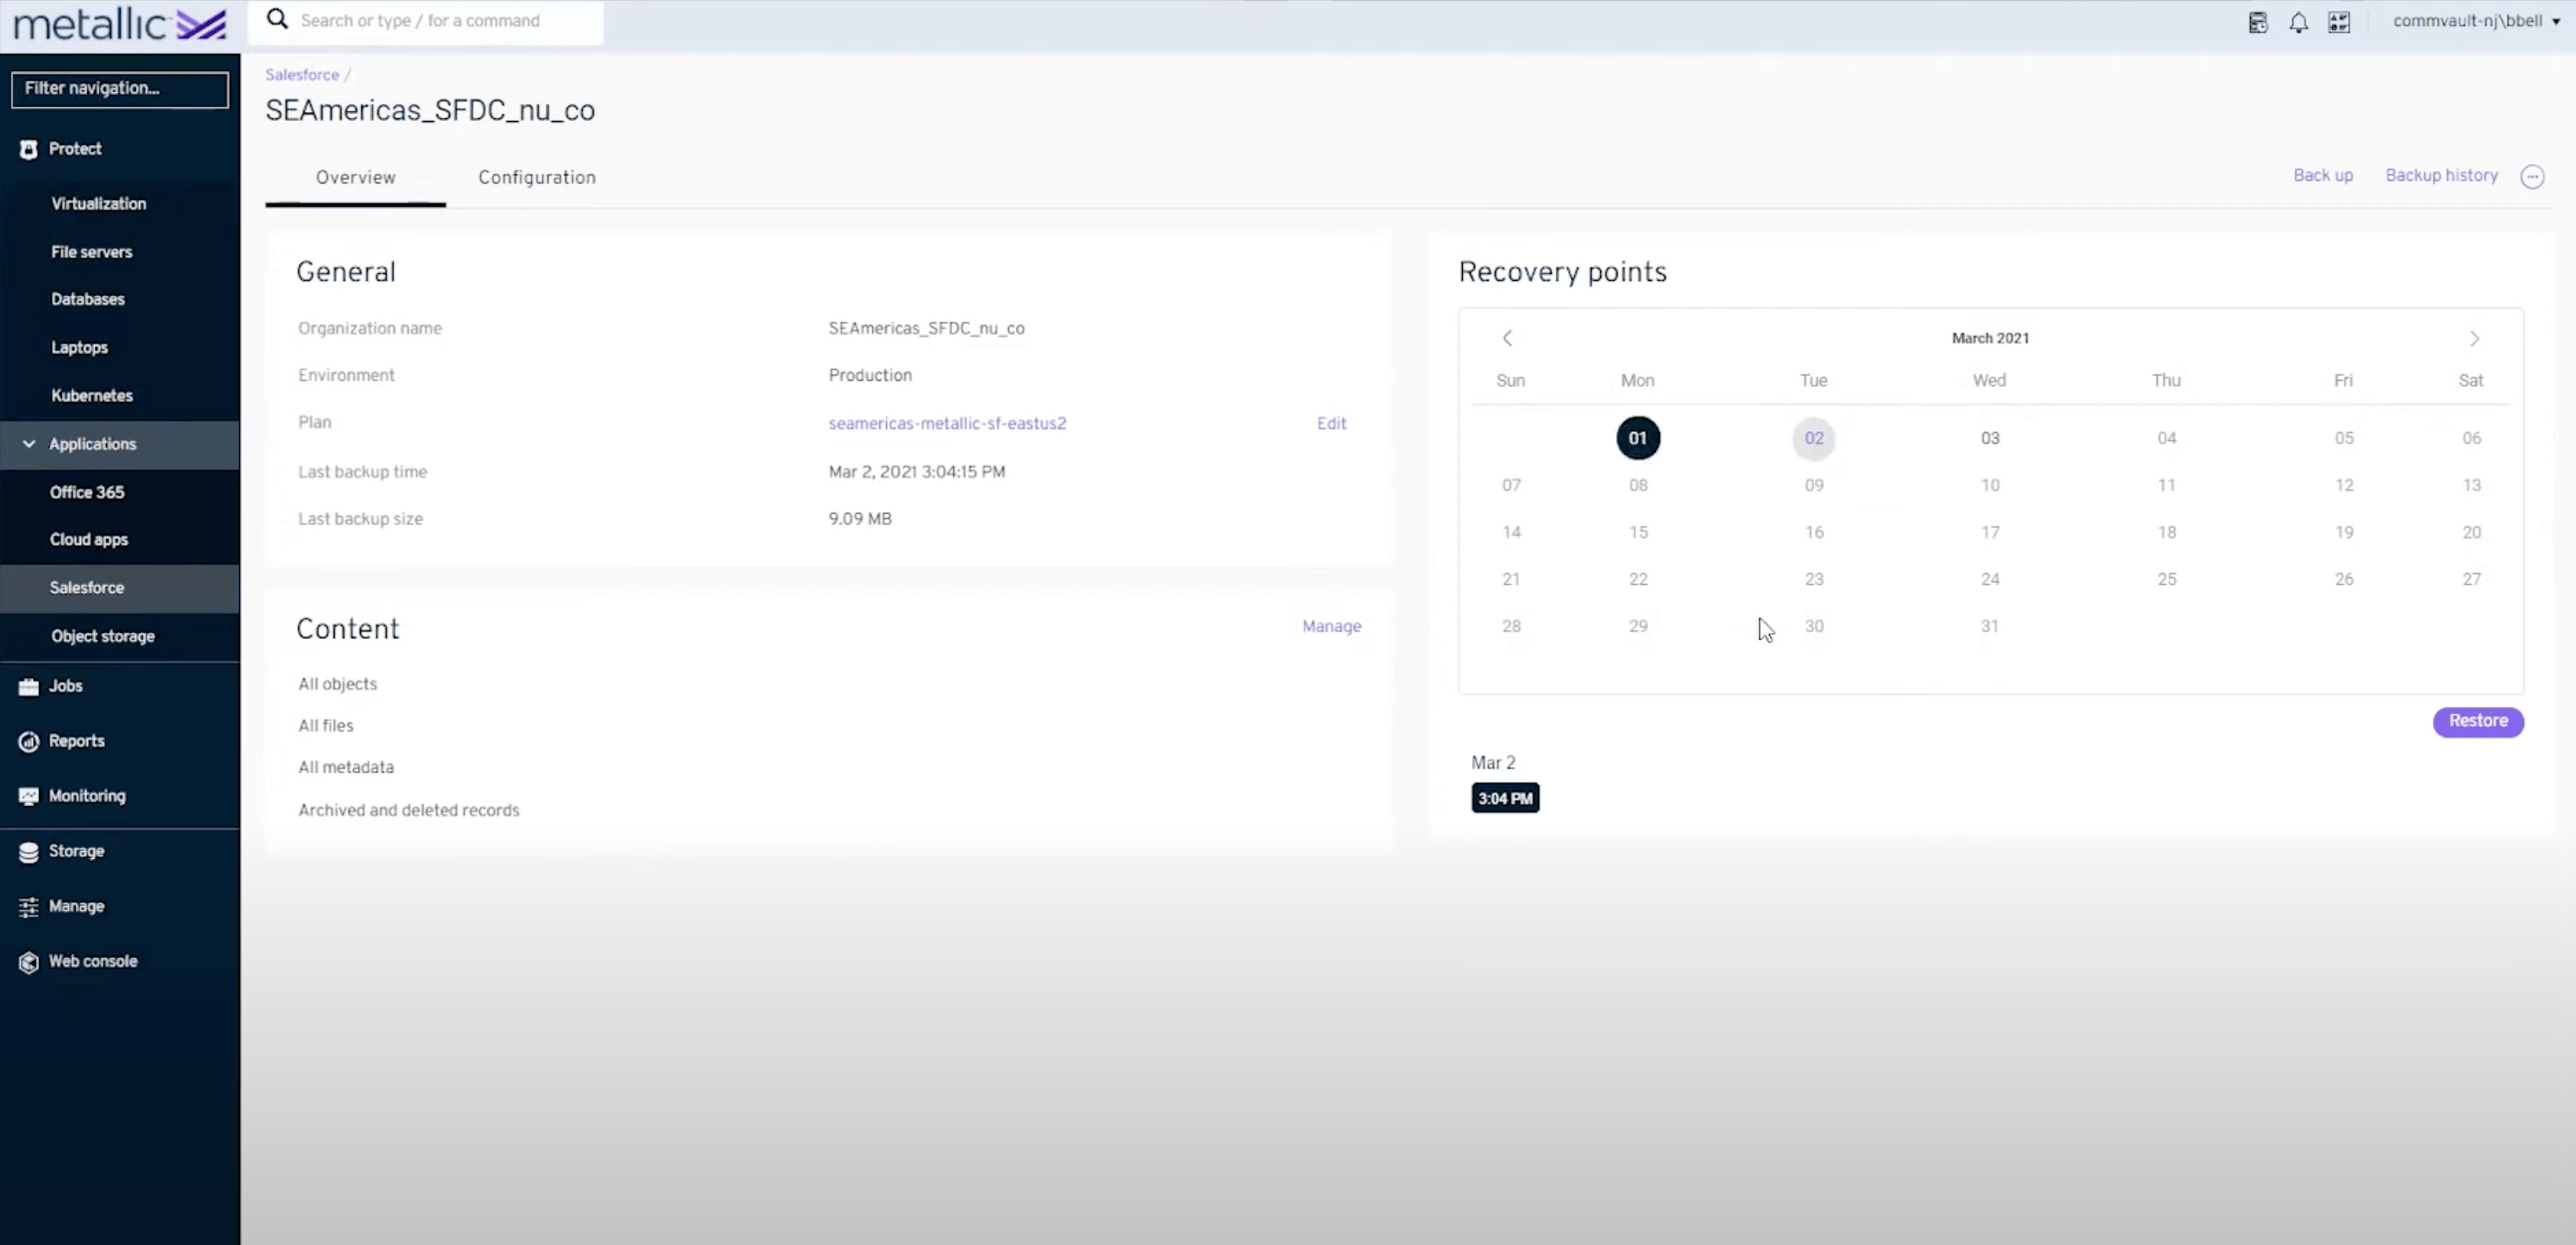Select the 3:04 PM recovery point
The width and height of the screenshot is (2576, 1245).
pyautogui.click(x=1505, y=798)
